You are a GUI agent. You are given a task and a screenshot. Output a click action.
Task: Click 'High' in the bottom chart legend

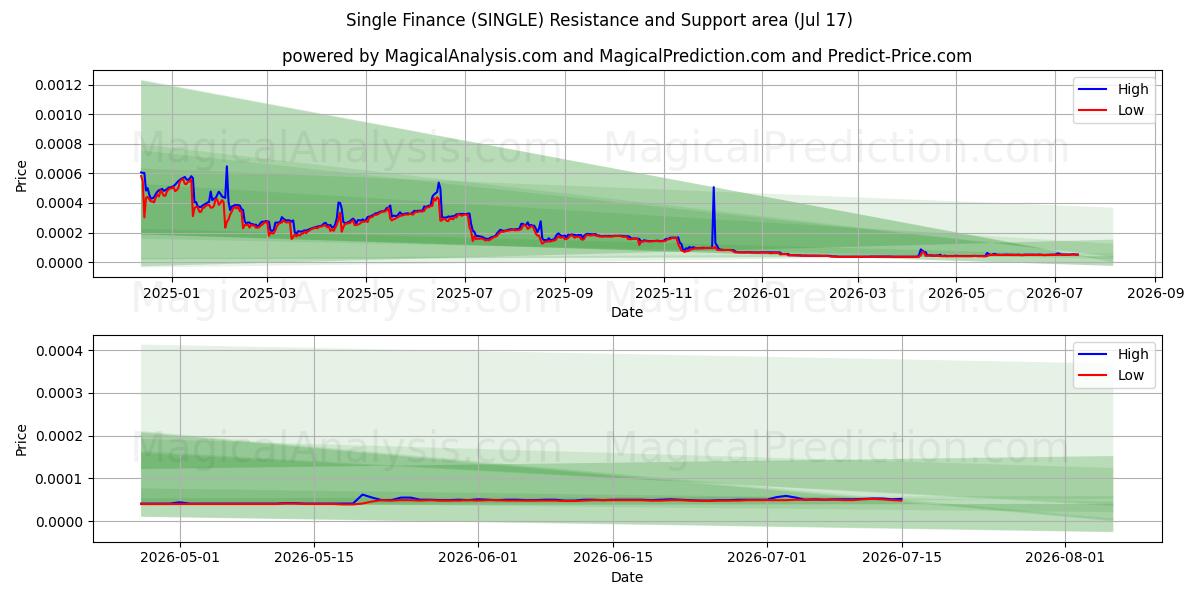[1133, 354]
